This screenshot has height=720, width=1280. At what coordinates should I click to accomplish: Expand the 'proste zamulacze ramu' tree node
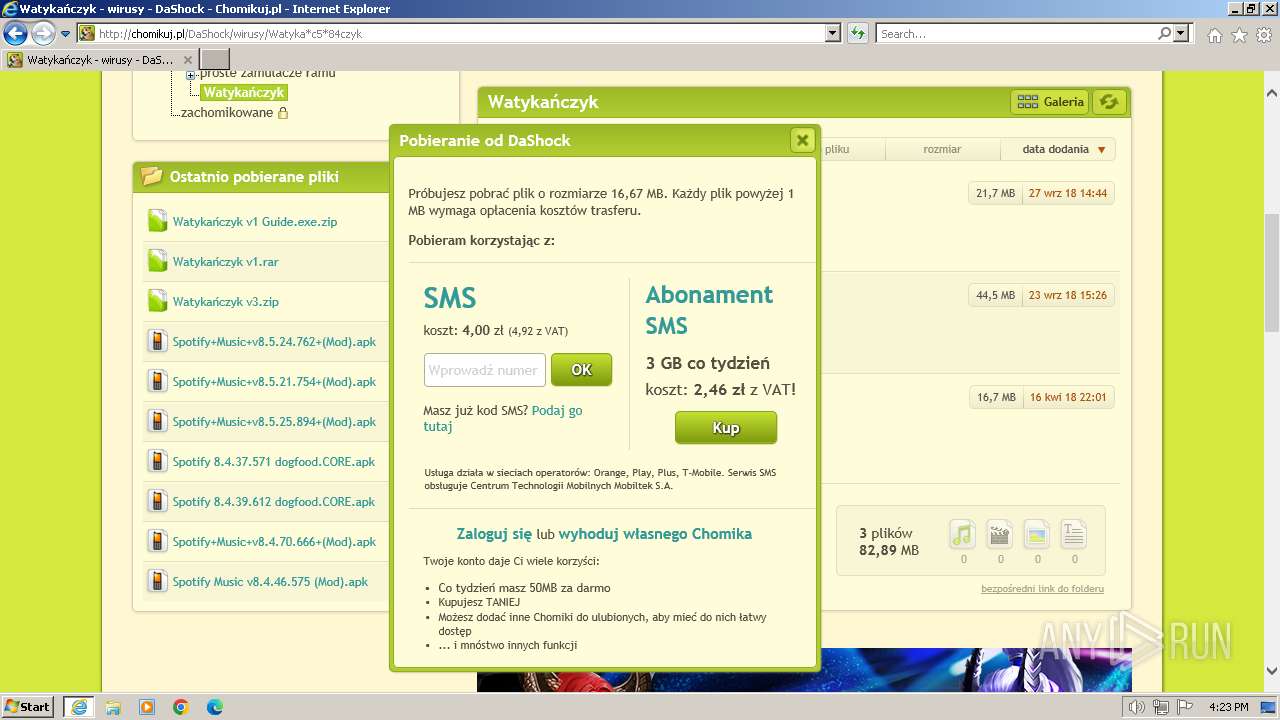pyautogui.click(x=191, y=75)
